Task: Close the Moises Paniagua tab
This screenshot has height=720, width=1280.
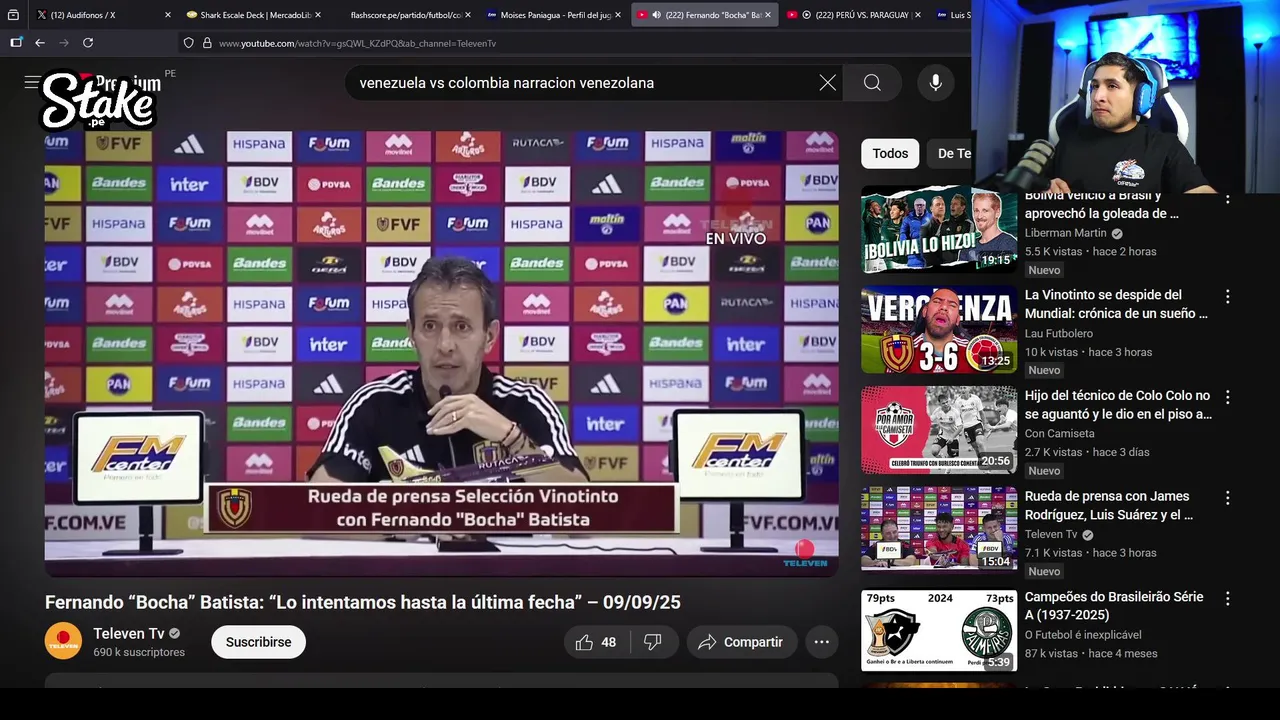Action: pyautogui.click(x=618, y=15)
